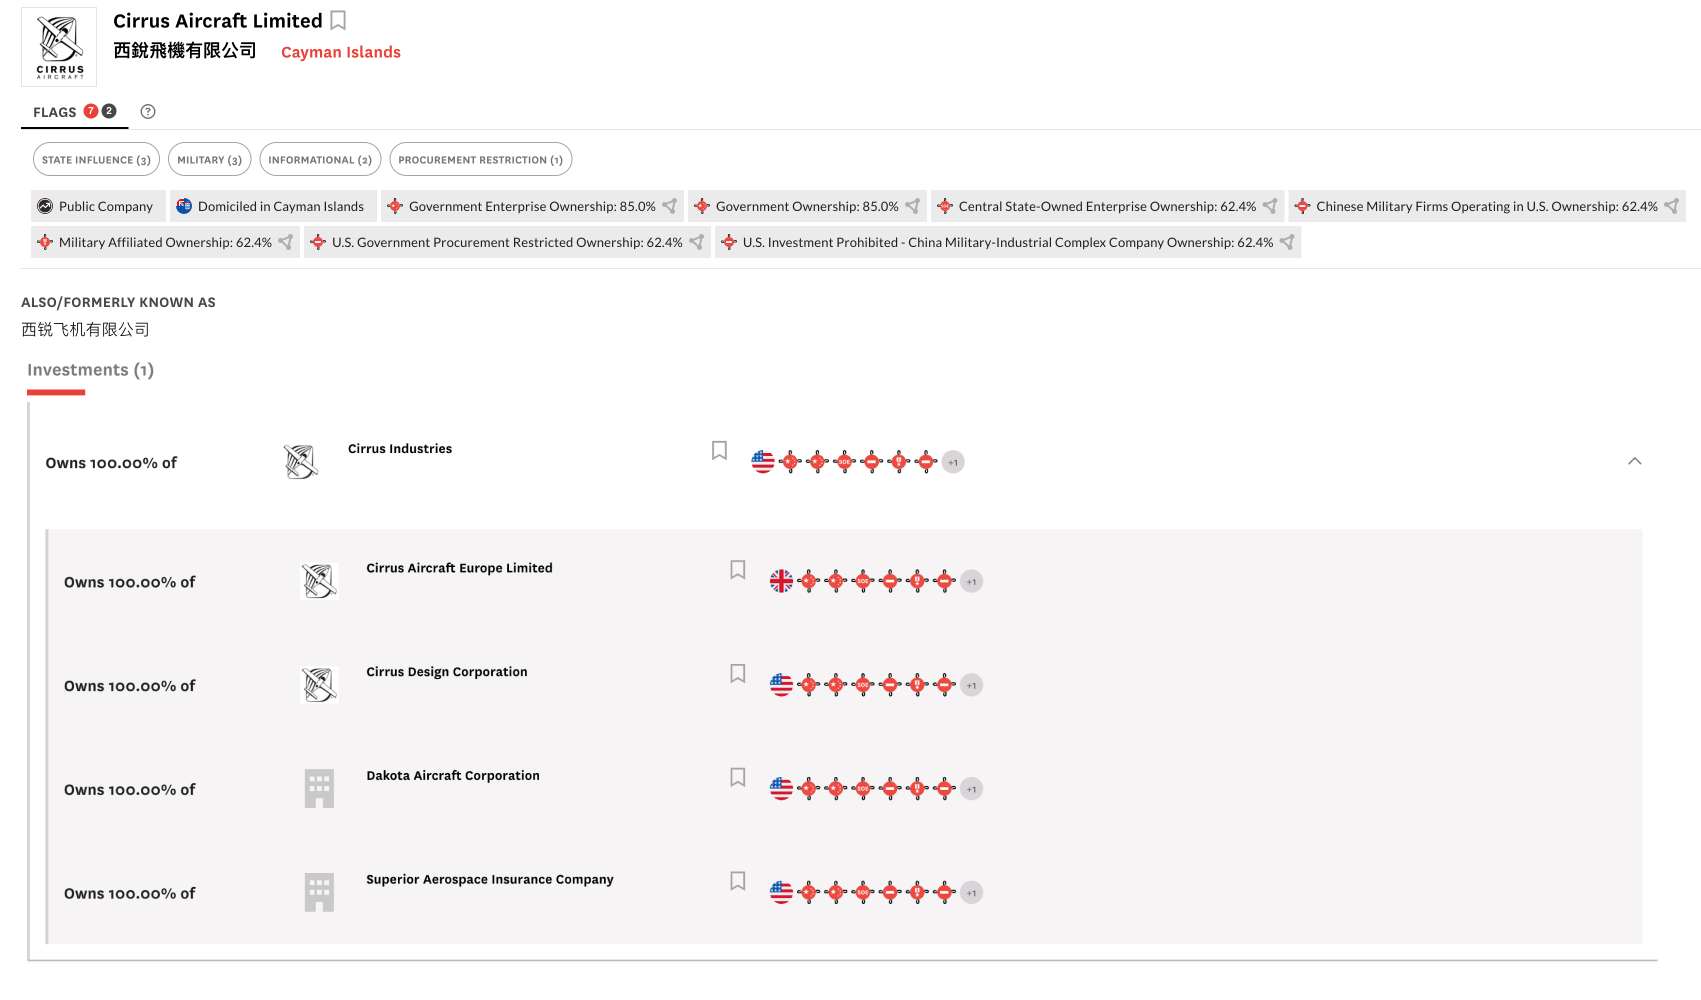Click red flag count badge 7
Screen dimensions: 1701x1000
(91, 111)
